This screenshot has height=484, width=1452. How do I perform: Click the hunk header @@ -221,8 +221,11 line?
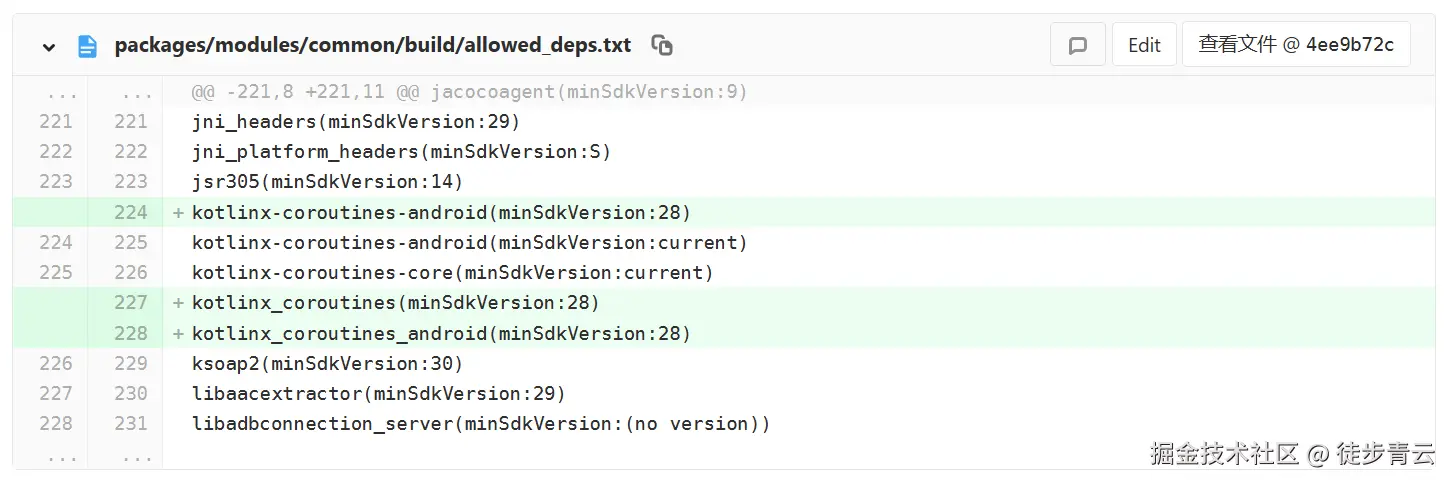tap(469, 92)
